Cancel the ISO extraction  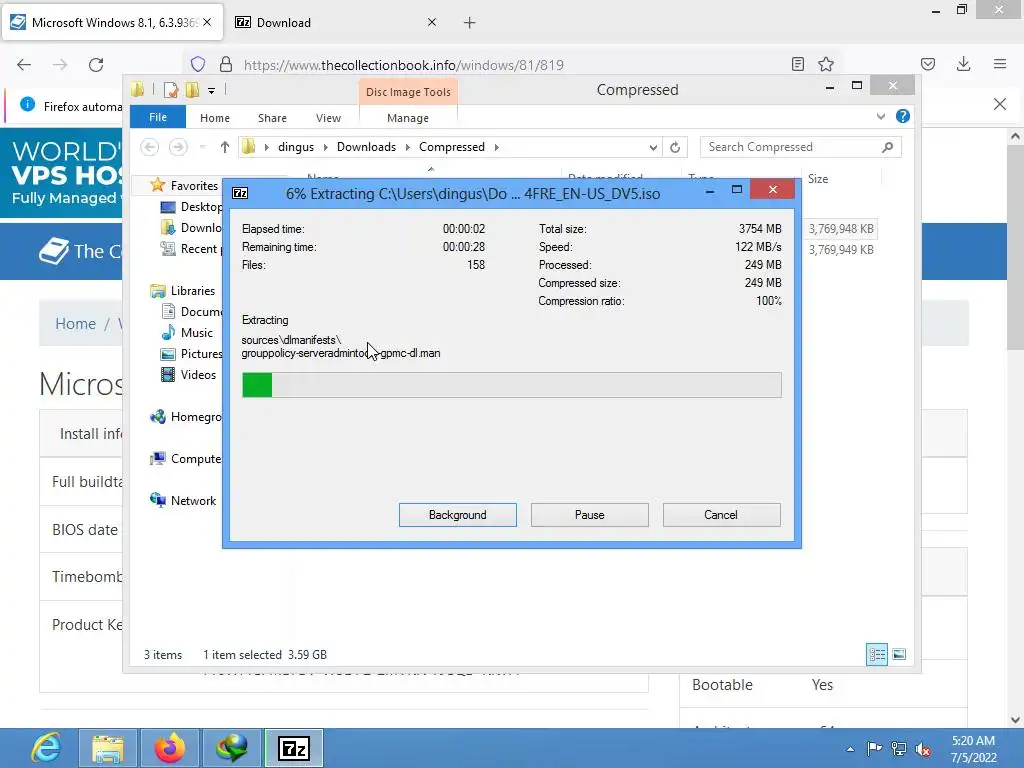(x=721, y=515)
